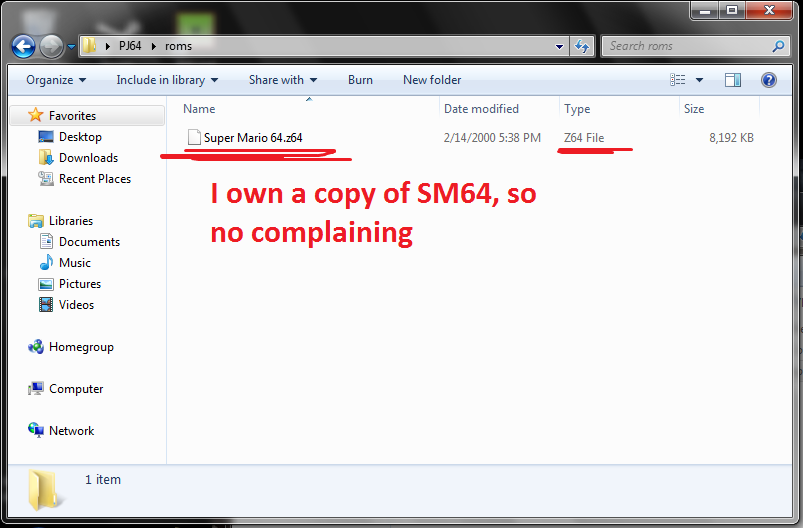Open Include in library dropdown
The image size is (803, 528).
(x=167, y=80)
